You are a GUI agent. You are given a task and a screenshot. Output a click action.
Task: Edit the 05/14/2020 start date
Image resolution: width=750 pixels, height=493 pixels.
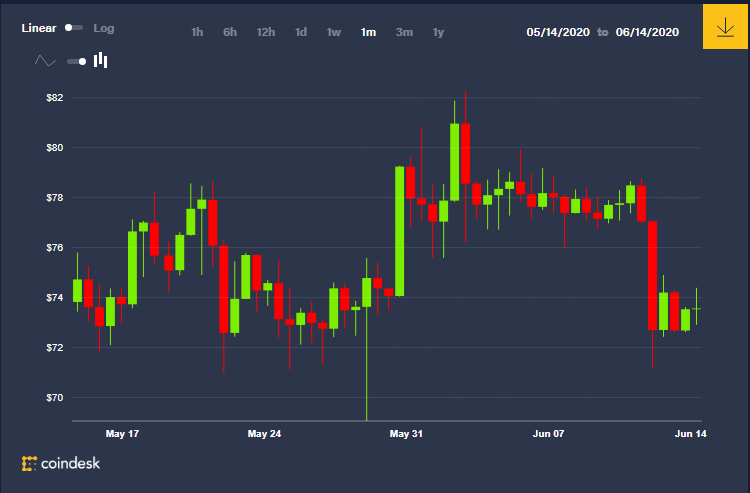(558, 32)
